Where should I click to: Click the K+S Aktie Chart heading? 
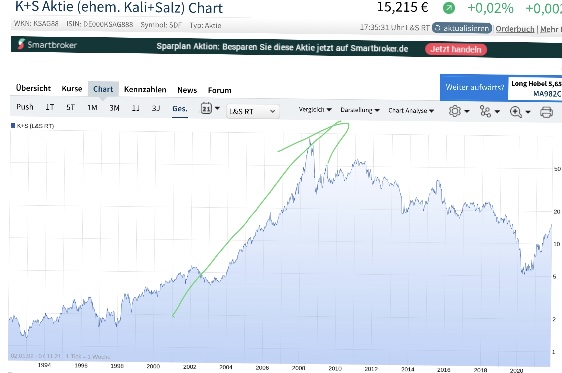click(x=119, y=7)
